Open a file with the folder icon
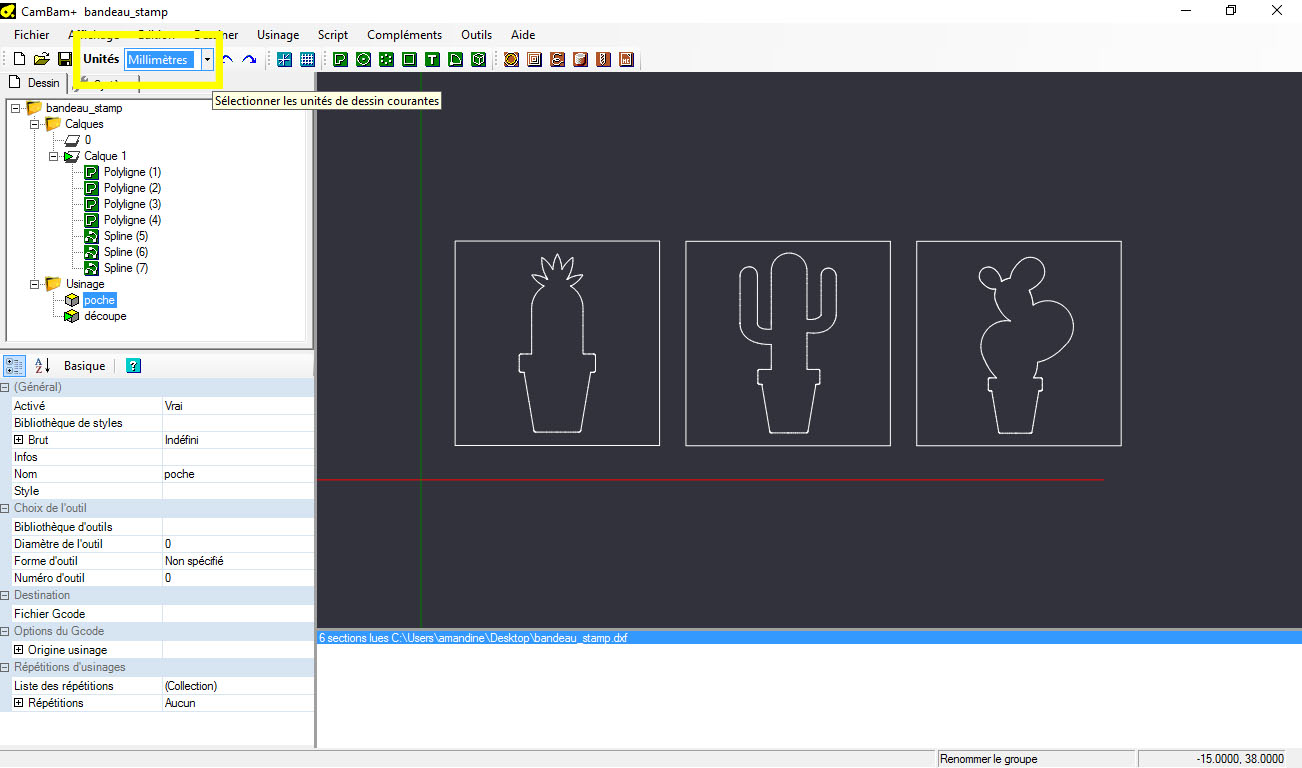The height and width of the screenshot is (768, 1302). [x=41, y=60]
